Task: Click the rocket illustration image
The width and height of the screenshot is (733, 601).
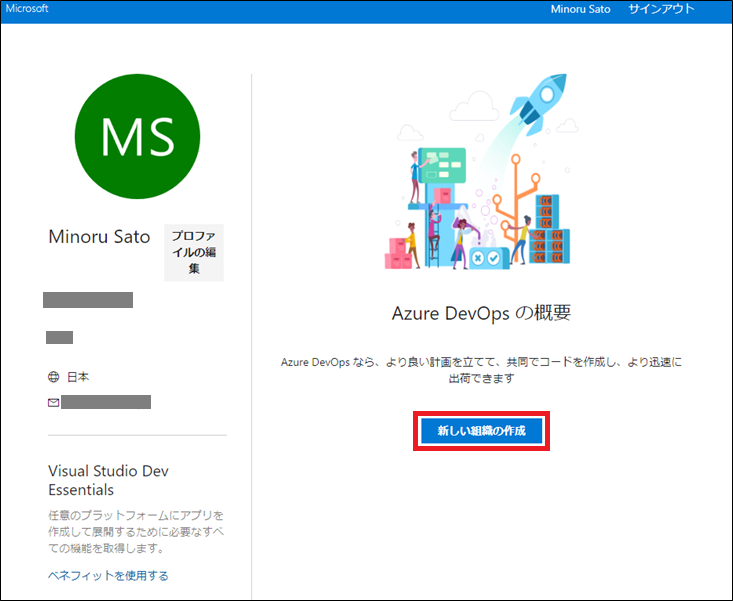Action: coord(481,171)
